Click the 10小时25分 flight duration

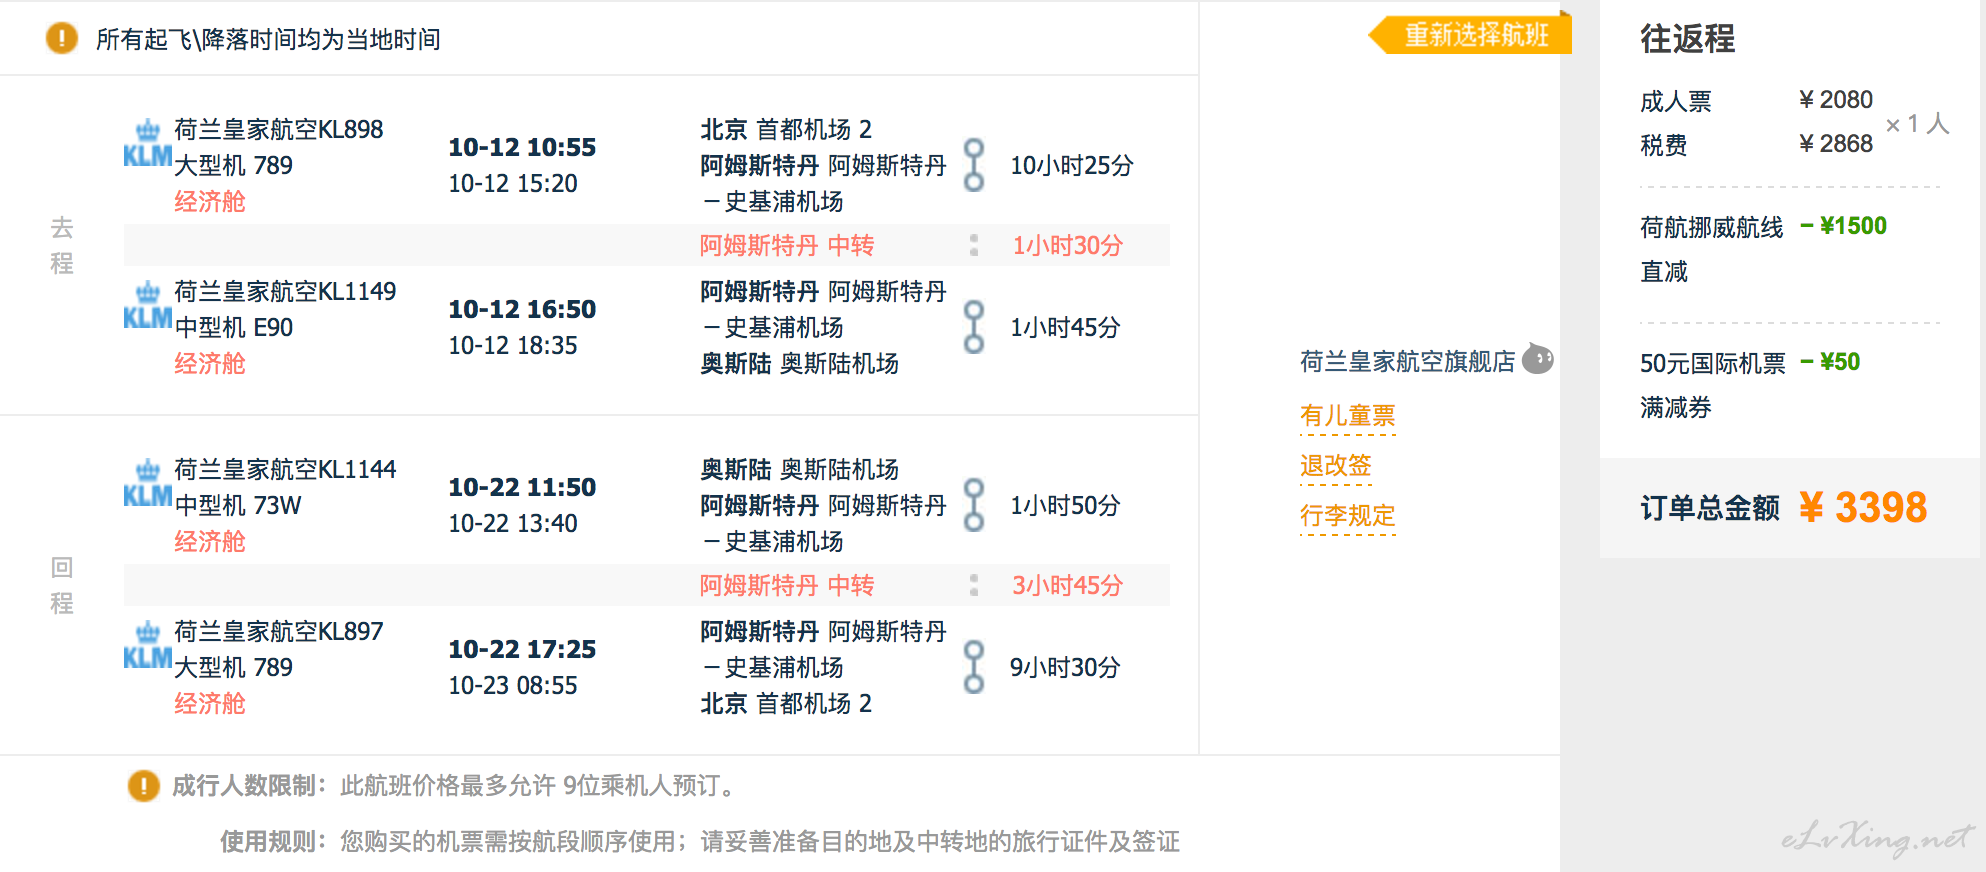[1072, 165]
